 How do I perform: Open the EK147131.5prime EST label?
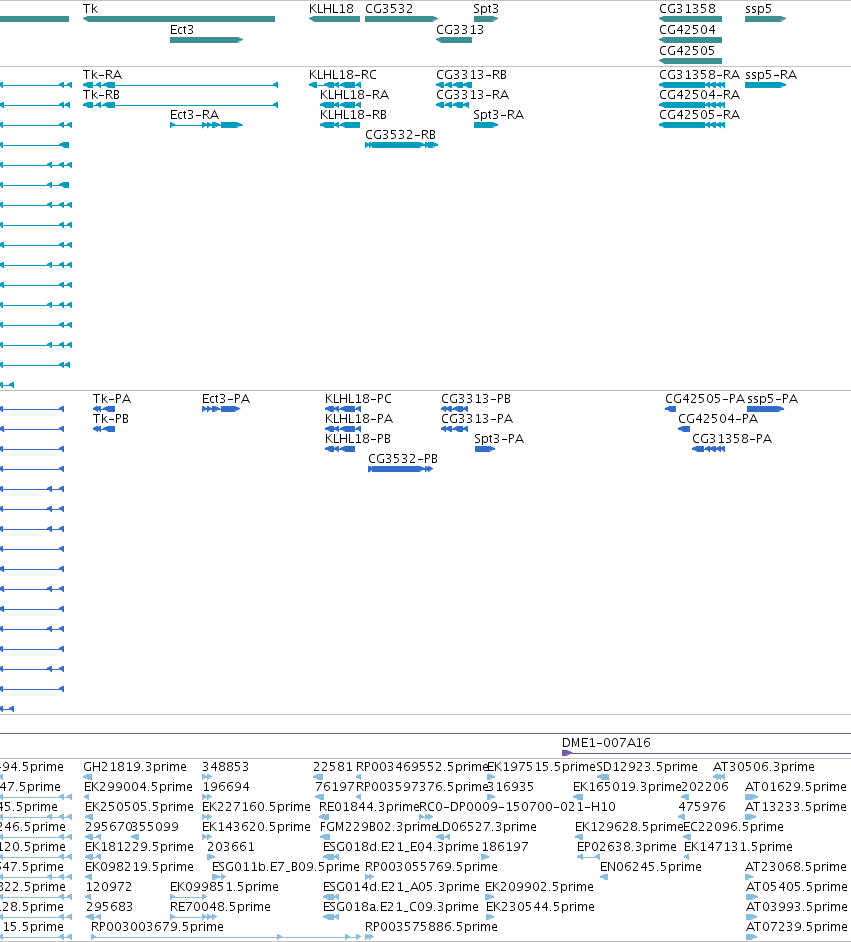pos(738,847)
